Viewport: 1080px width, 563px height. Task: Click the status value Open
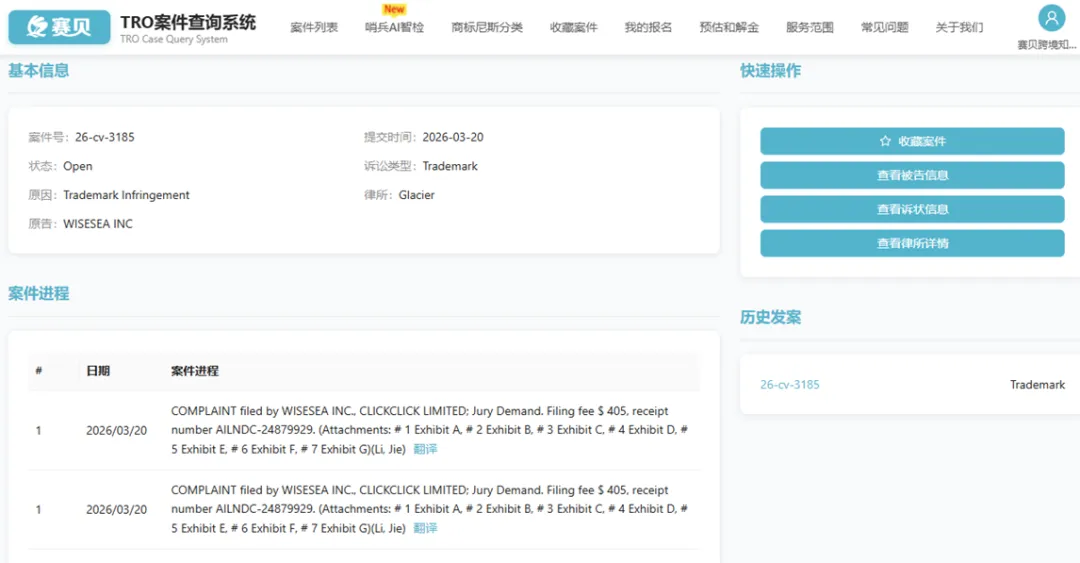tap(78, 166)
